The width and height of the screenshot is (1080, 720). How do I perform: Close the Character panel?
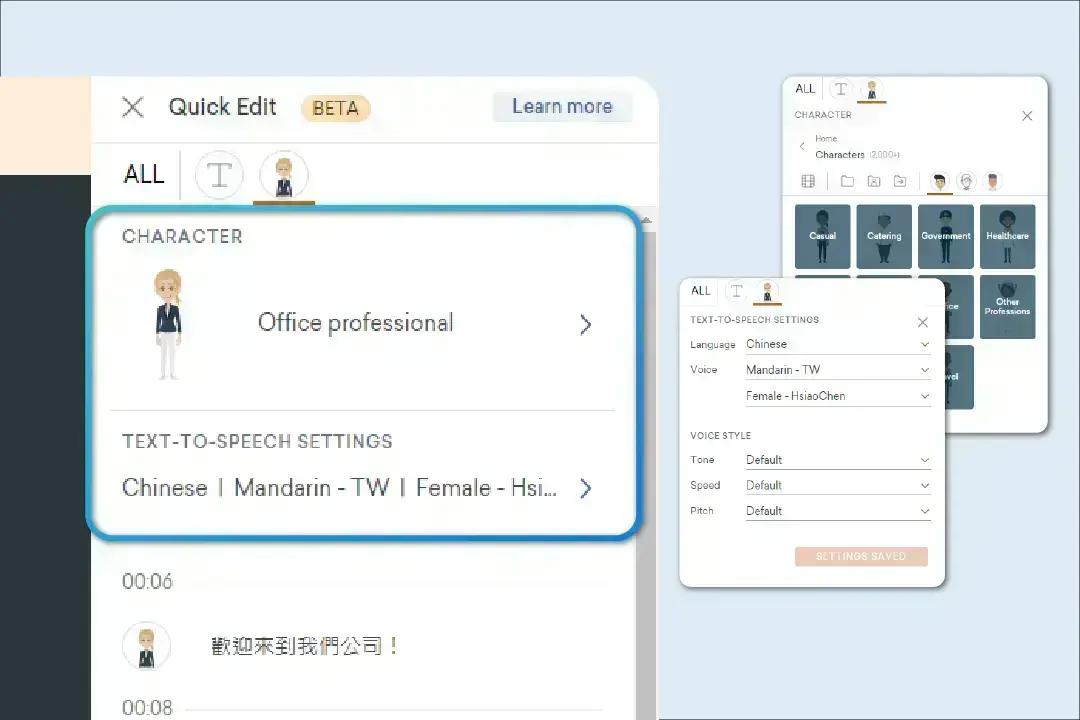tap(1027, 116)
